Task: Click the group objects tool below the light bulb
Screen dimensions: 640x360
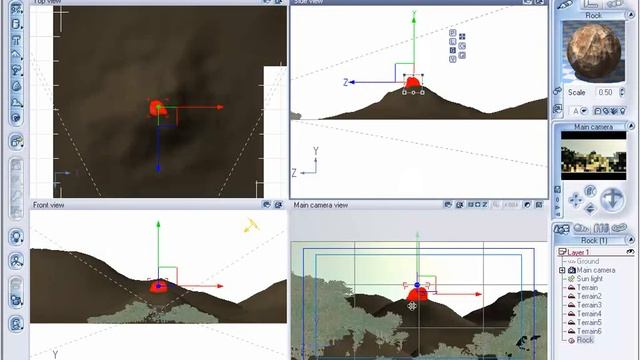Action: [x=16, y=260]
